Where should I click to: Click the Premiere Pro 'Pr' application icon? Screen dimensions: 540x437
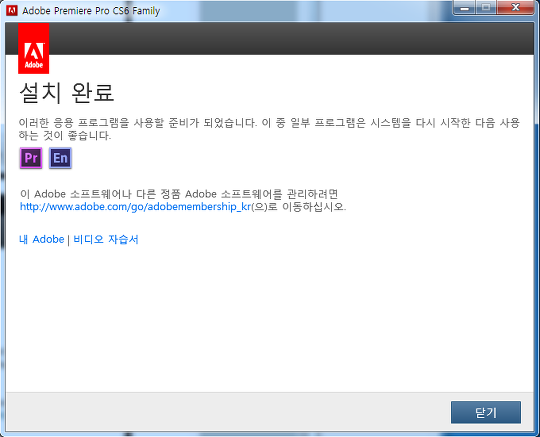point(31,158)
